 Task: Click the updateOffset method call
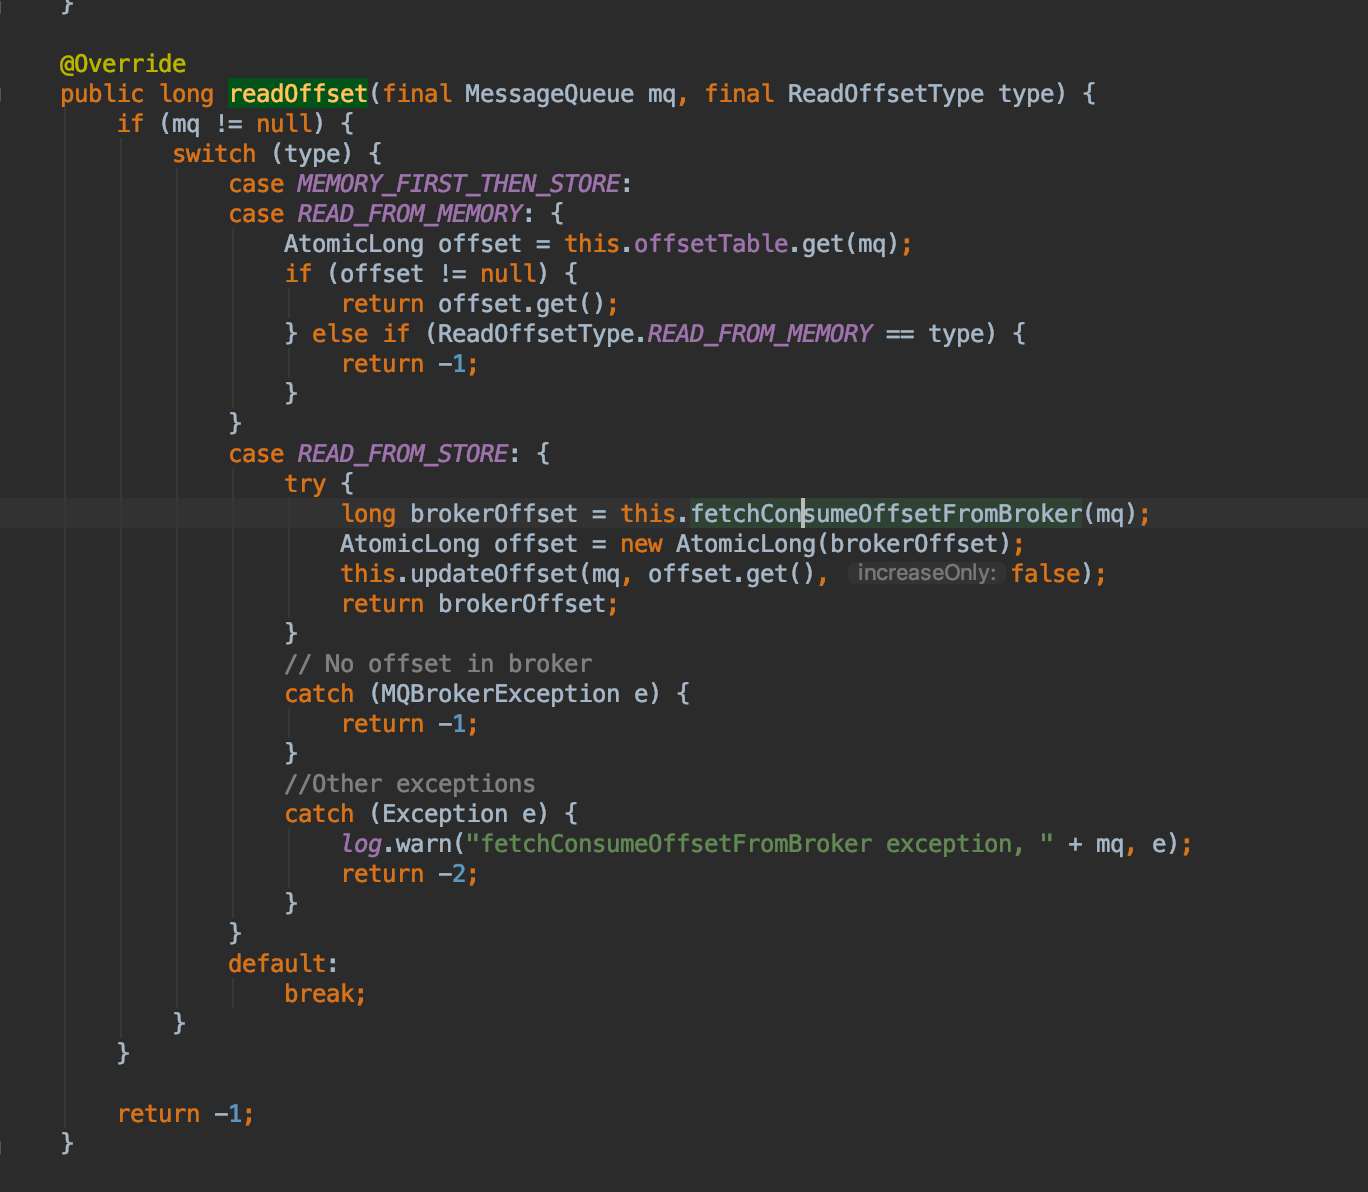click(494, 574)
